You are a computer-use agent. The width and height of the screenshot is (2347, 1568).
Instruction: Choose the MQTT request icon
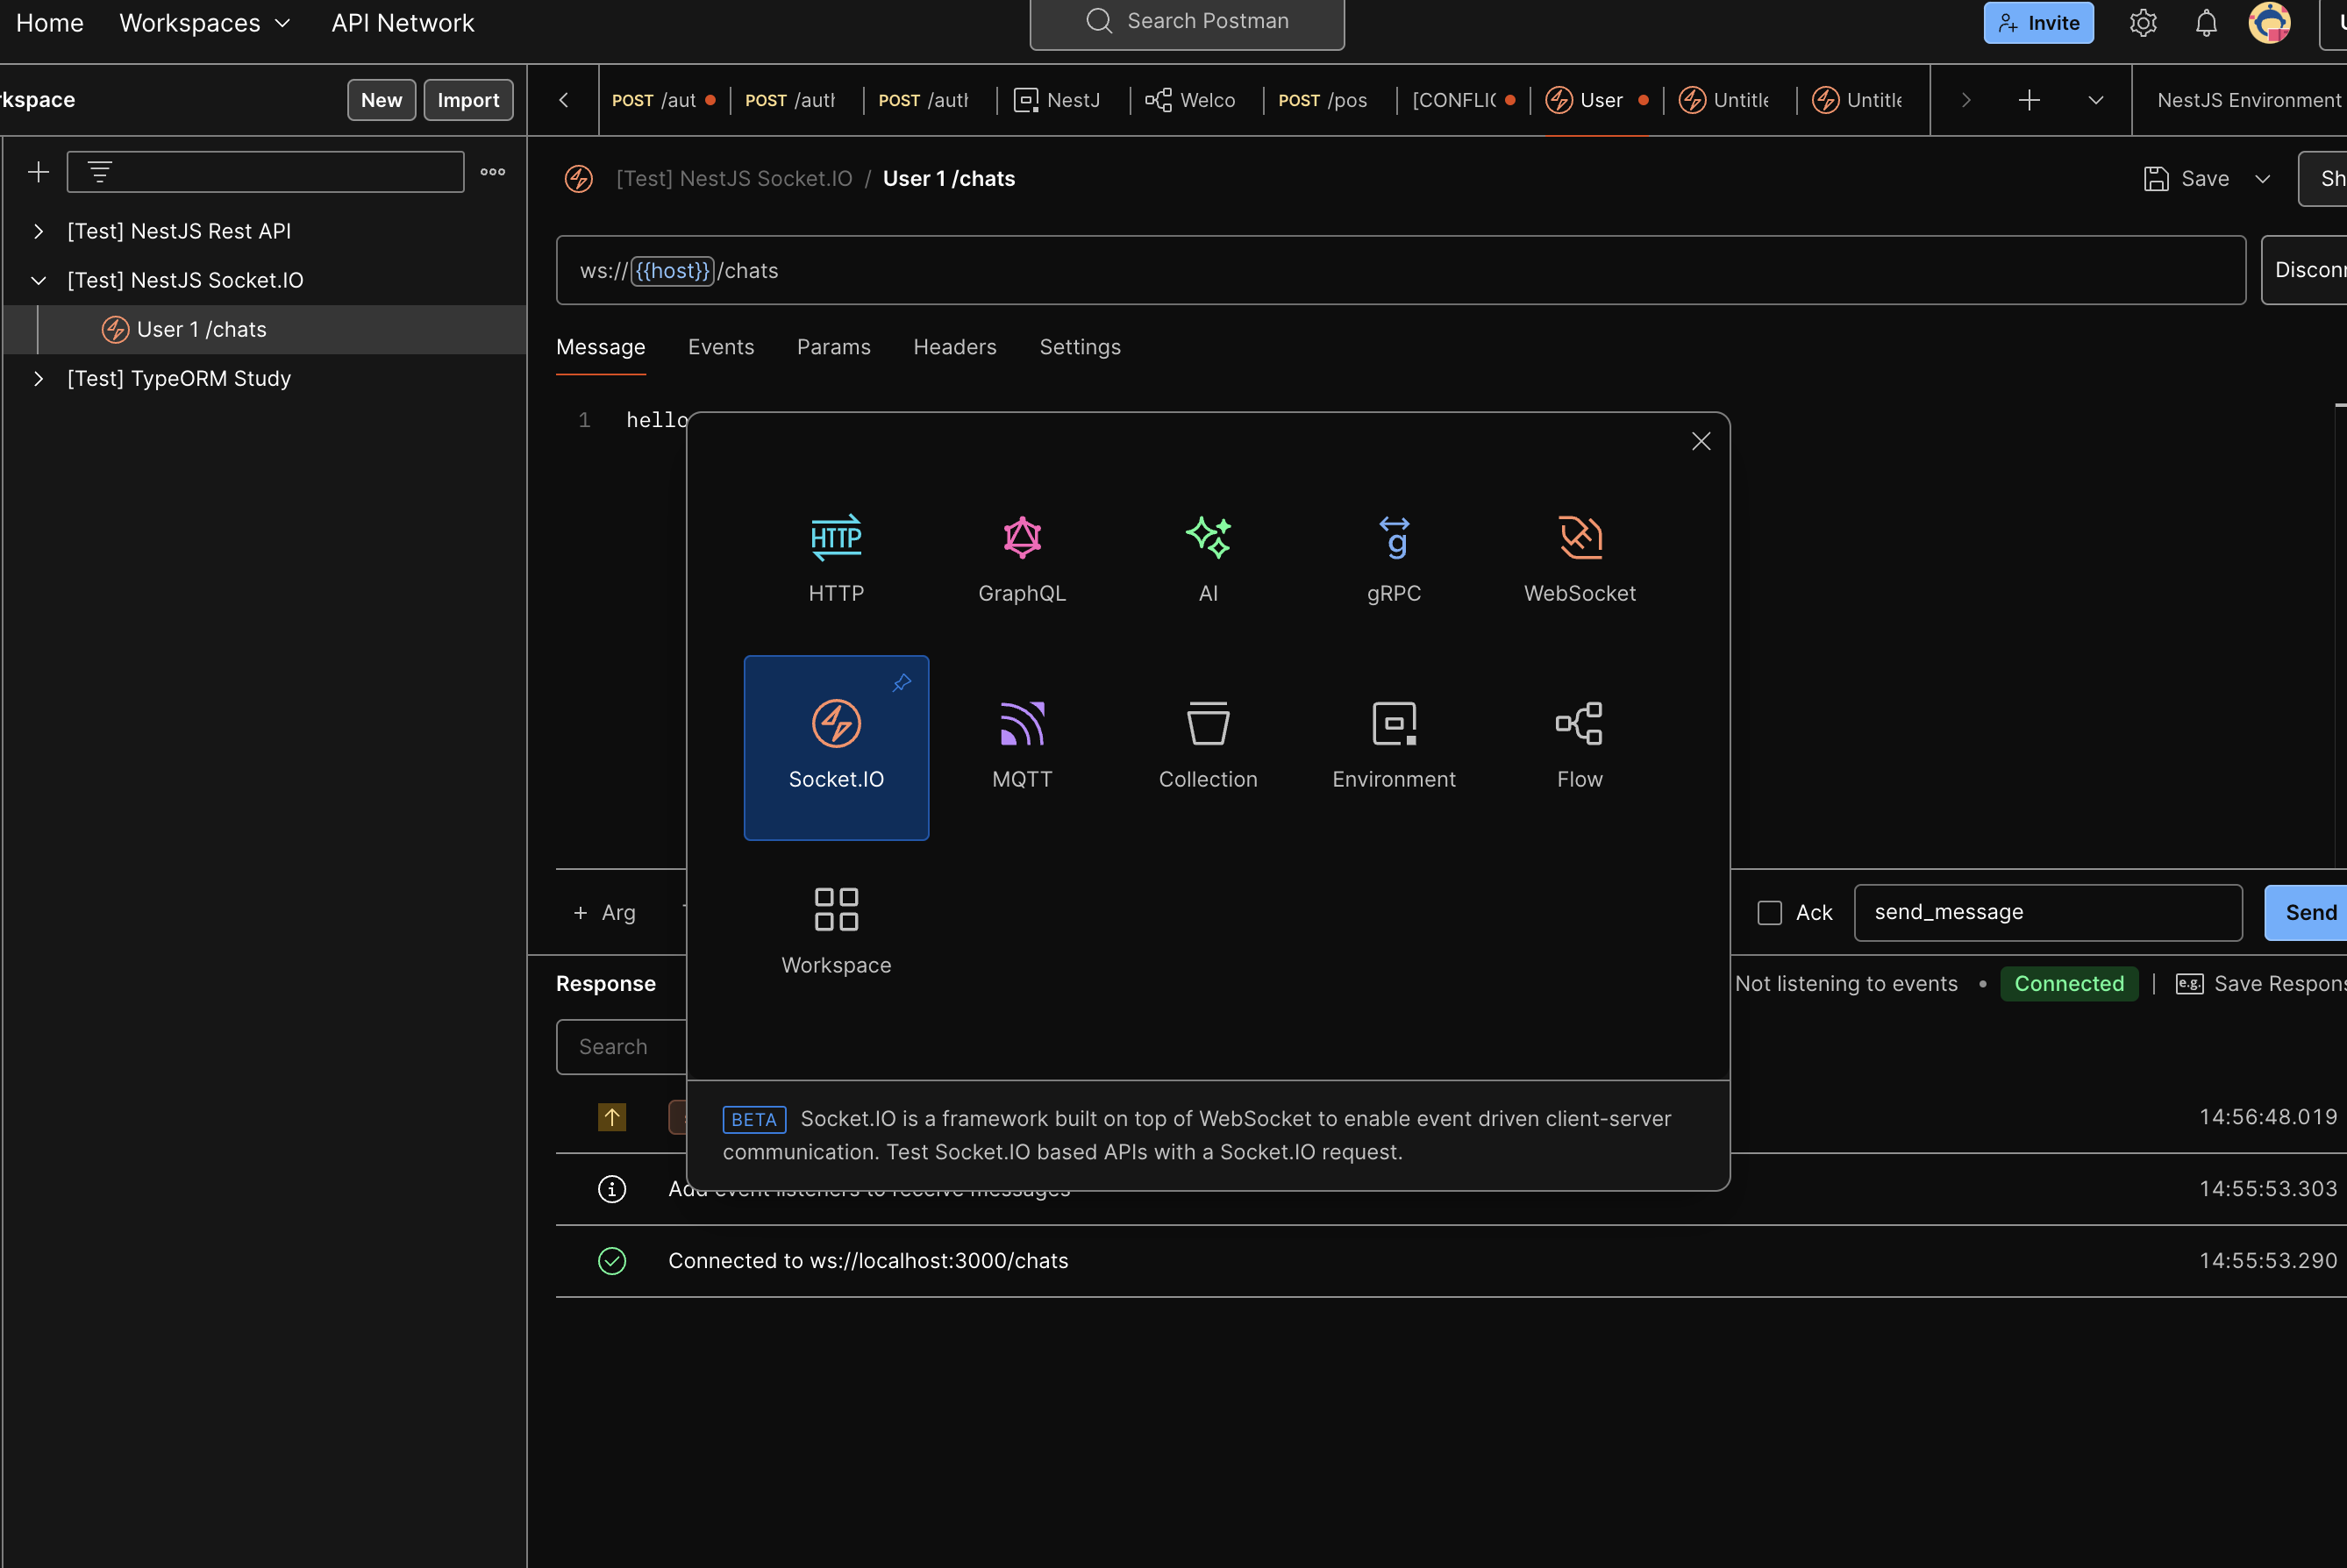pyautogui.click(x=1022, y=725)
